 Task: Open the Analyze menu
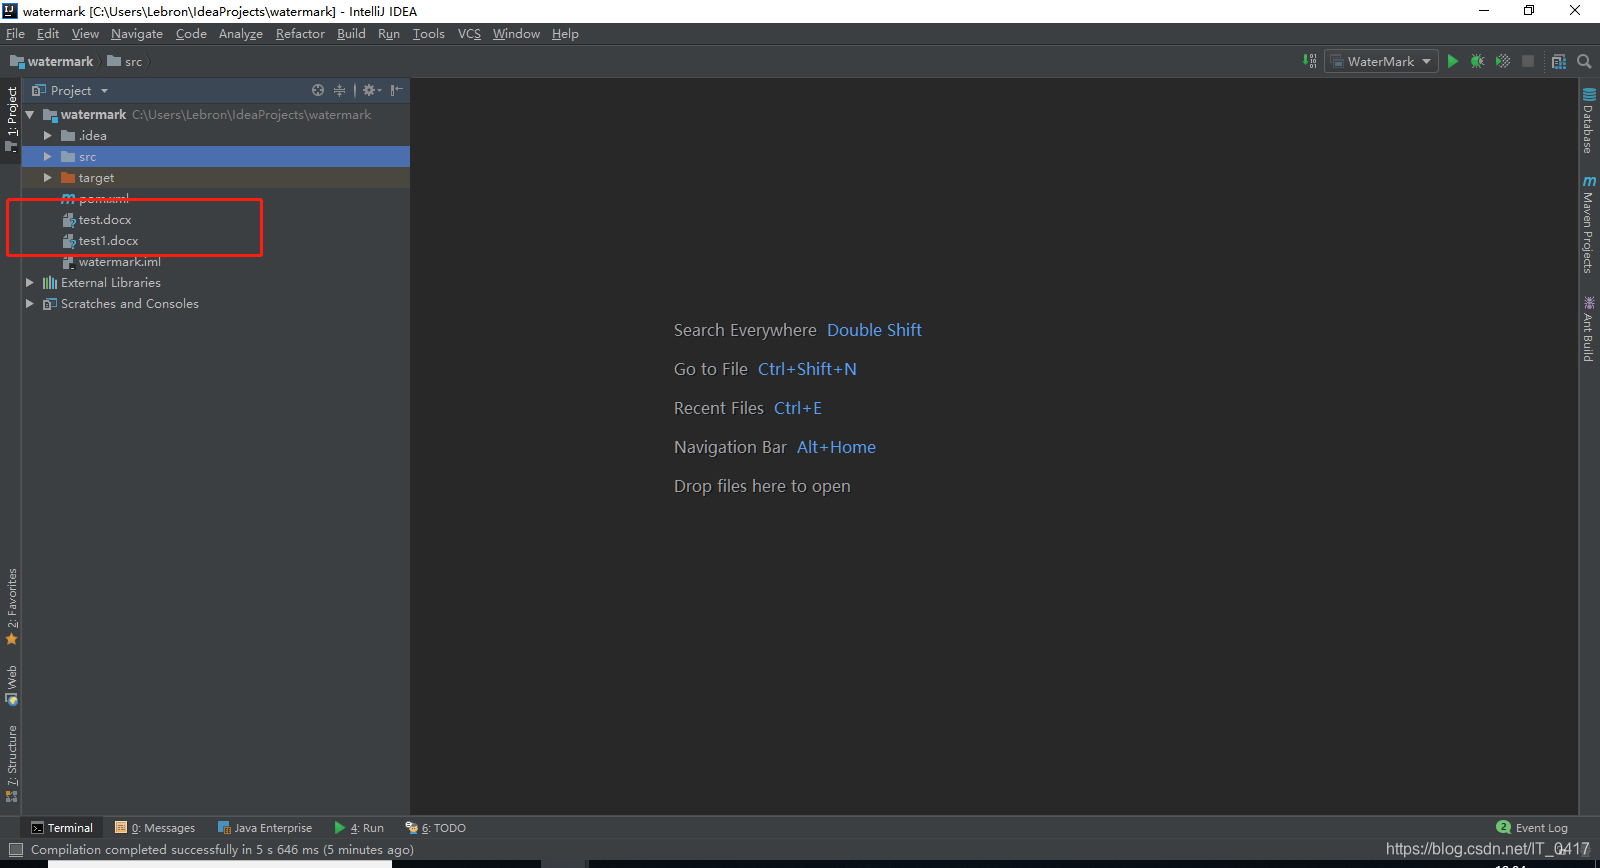pos(241,34)
